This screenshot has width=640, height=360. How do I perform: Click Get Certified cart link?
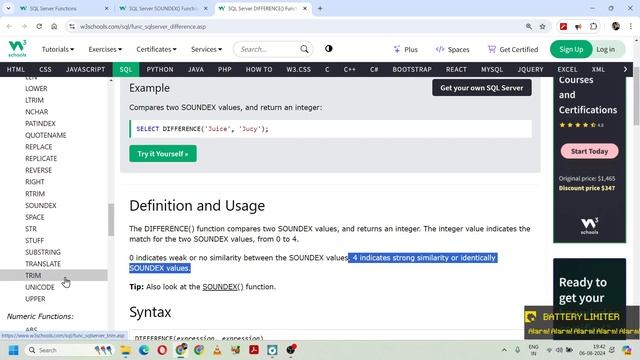[x=513, y=49]
